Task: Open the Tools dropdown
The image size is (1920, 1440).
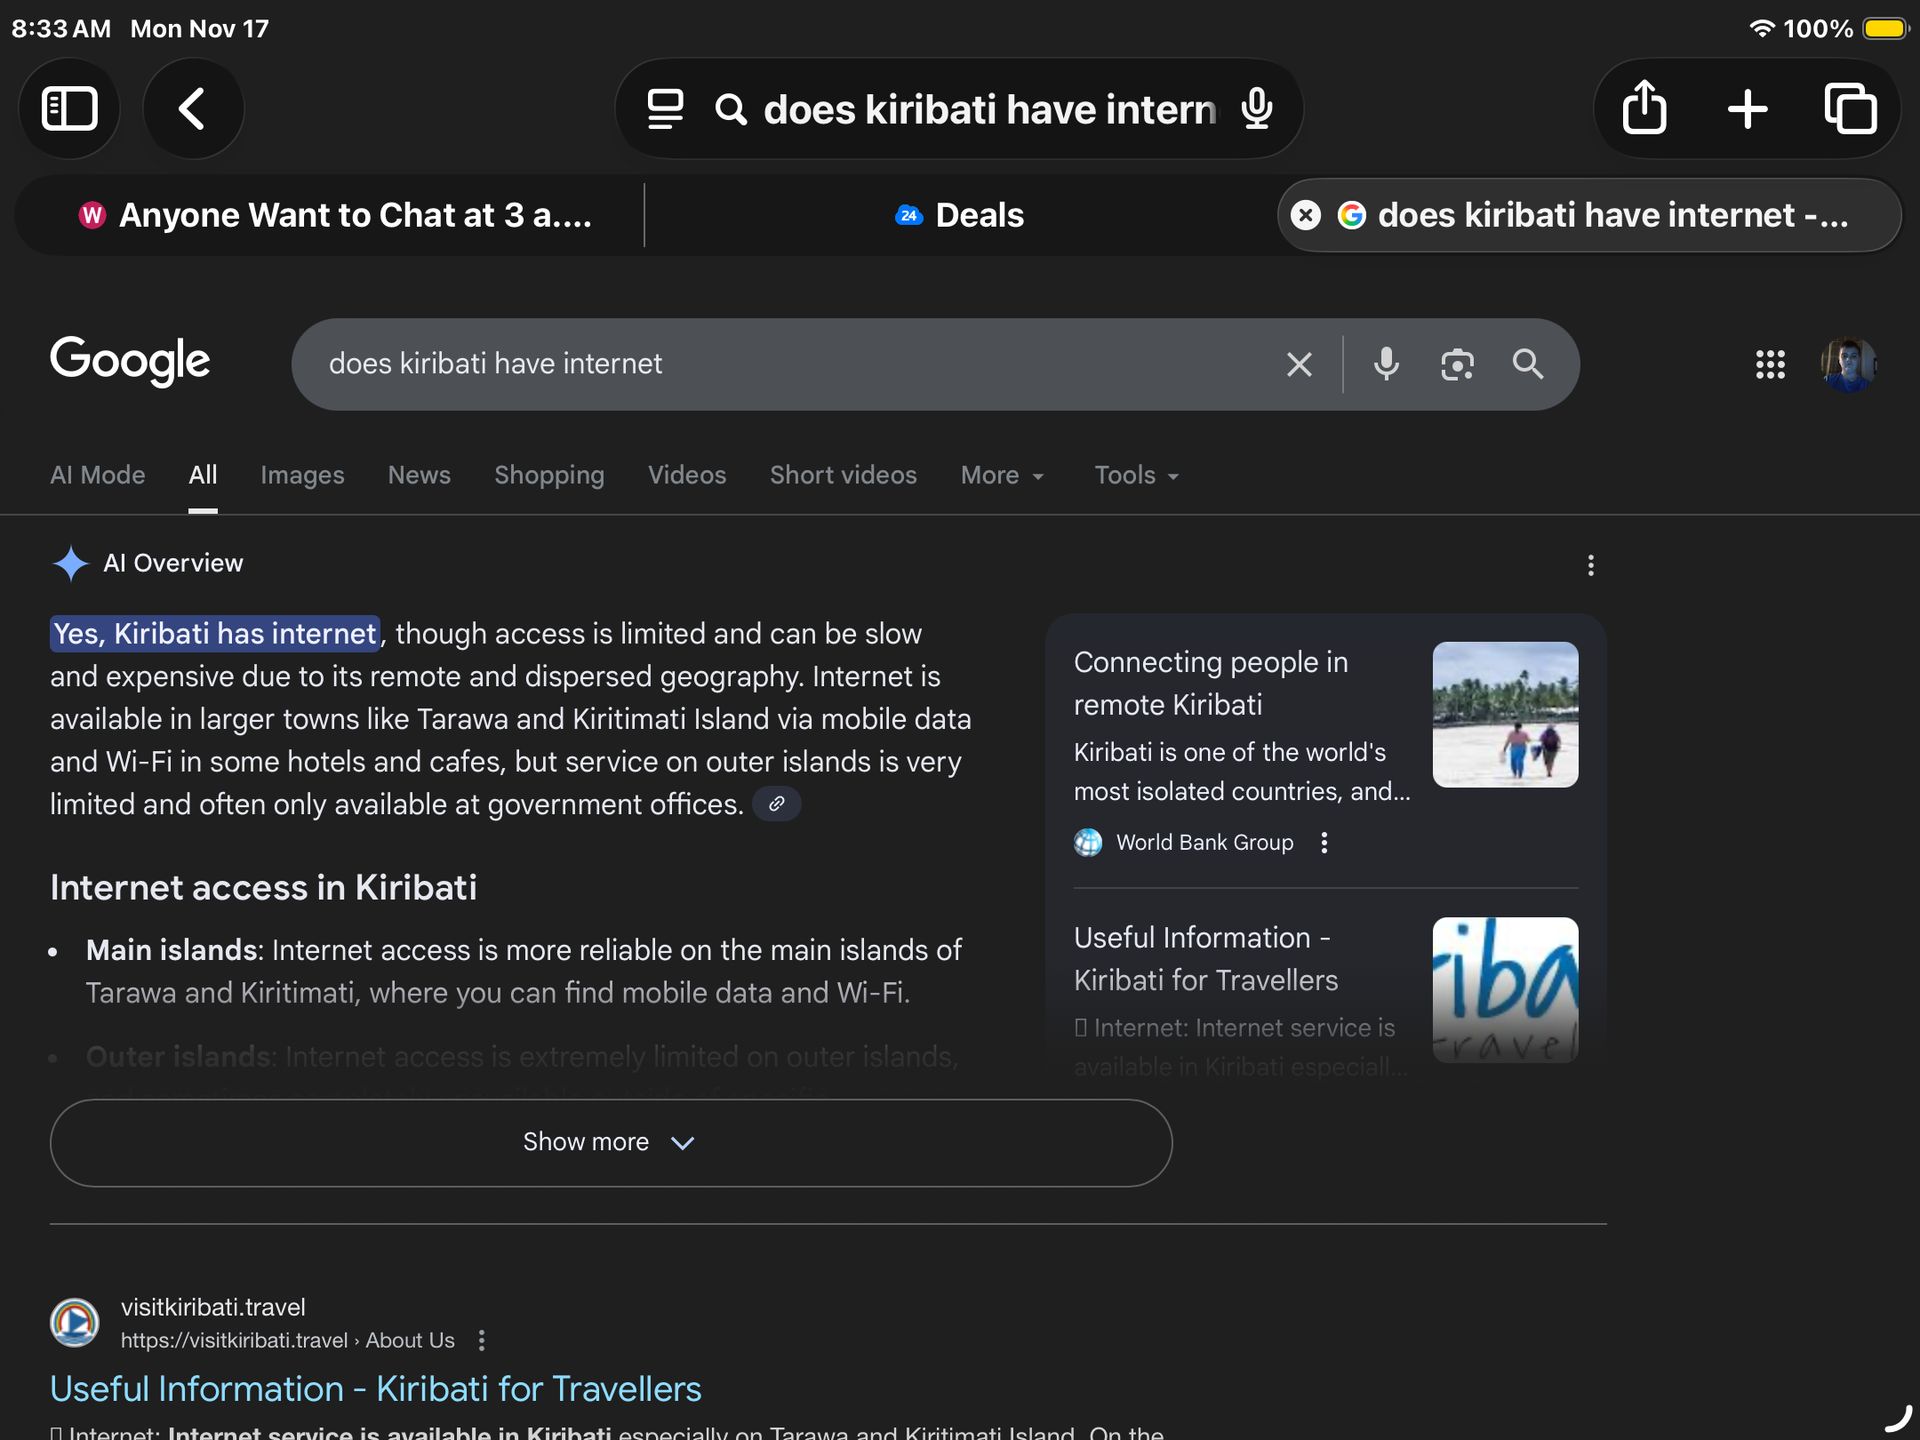Action: click(1136, 475)
